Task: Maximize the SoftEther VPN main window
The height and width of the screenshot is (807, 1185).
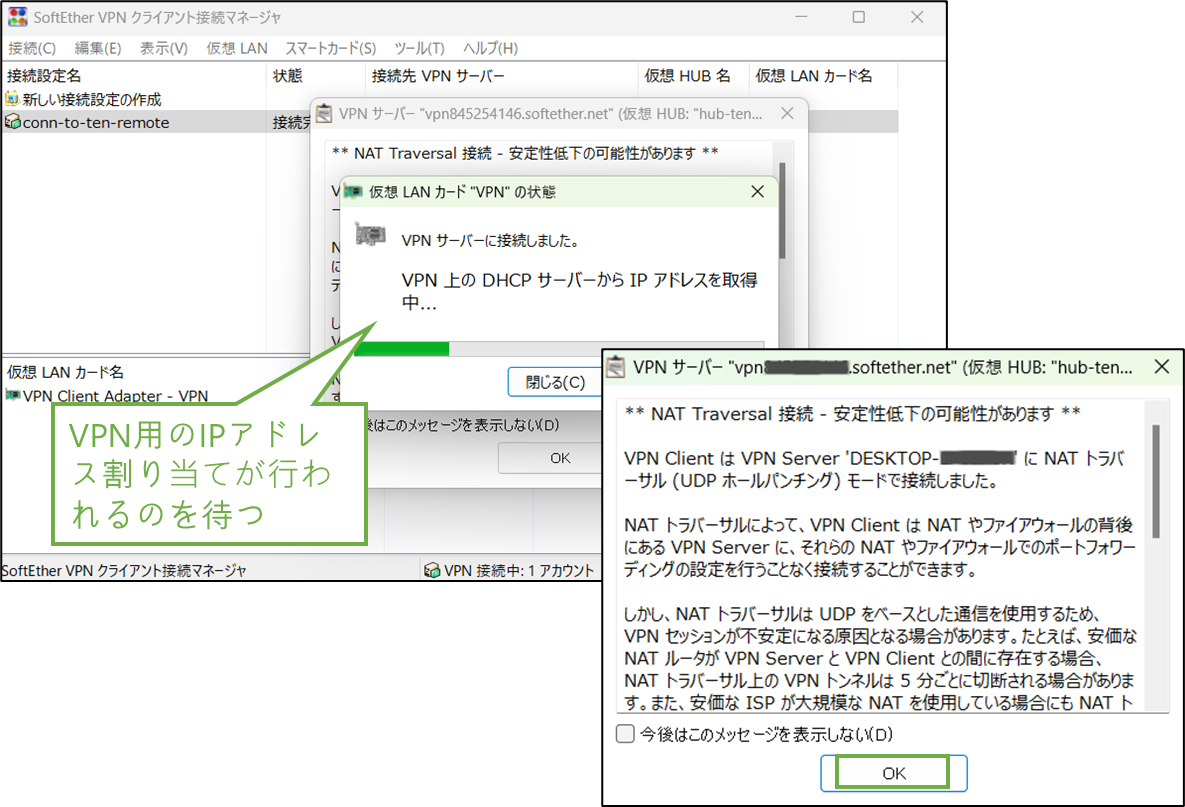Action: point(859,17)
